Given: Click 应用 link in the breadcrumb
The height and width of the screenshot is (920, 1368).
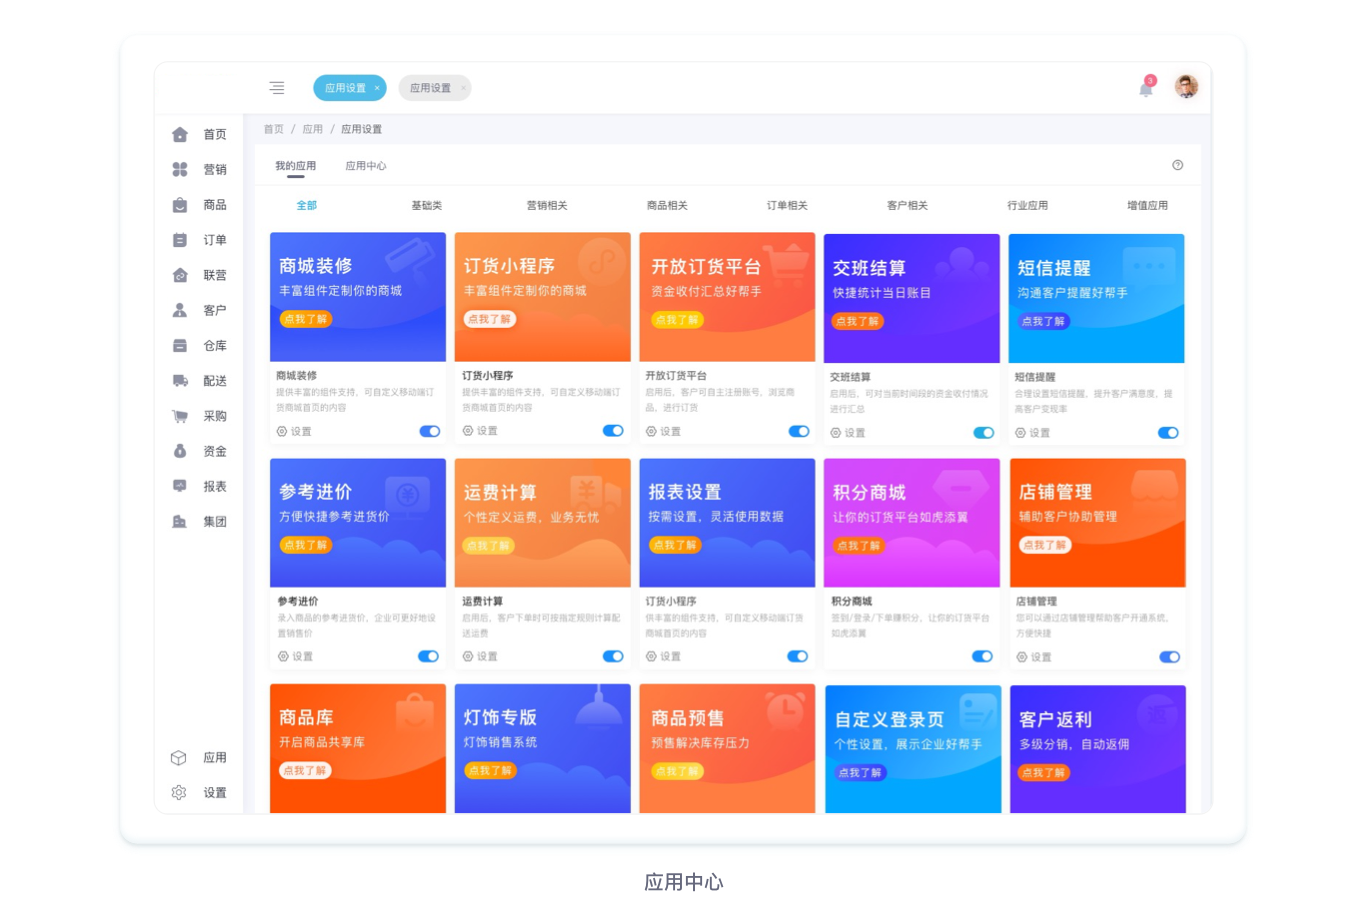Looking at the screenshot, I should (313, 129).
